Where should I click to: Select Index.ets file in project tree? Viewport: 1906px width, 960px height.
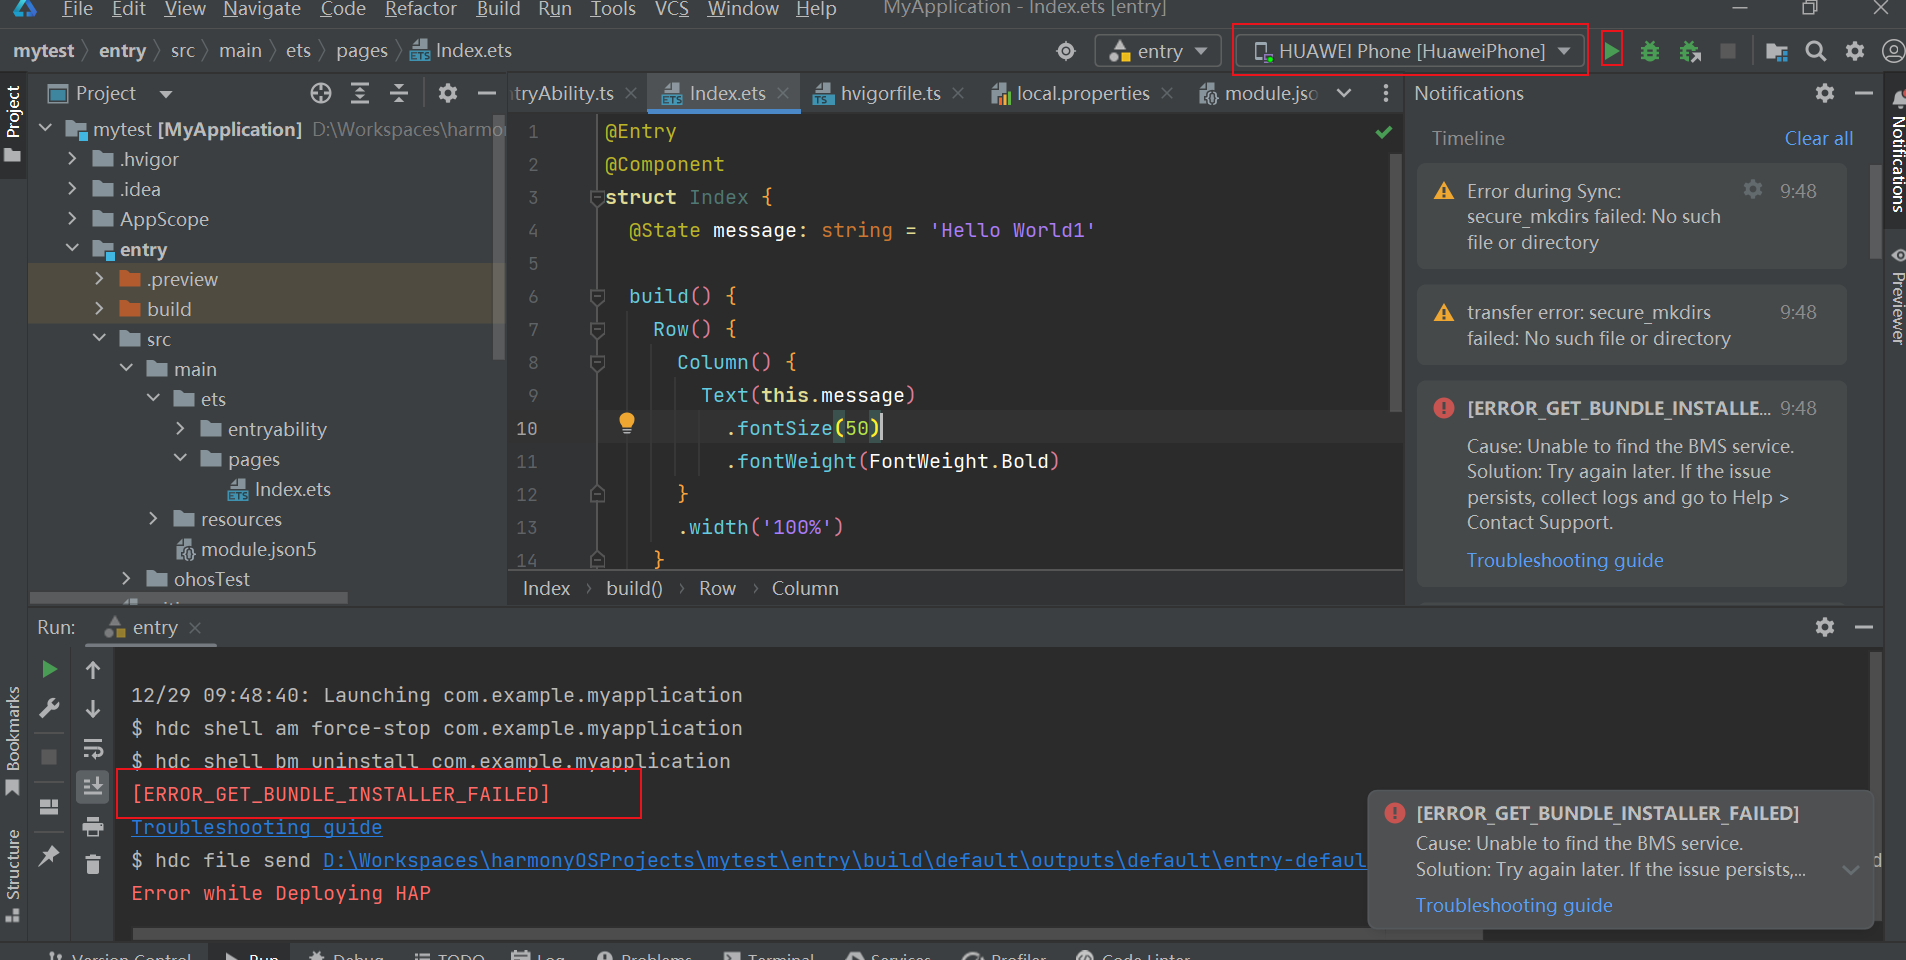(x=292, y=489)
